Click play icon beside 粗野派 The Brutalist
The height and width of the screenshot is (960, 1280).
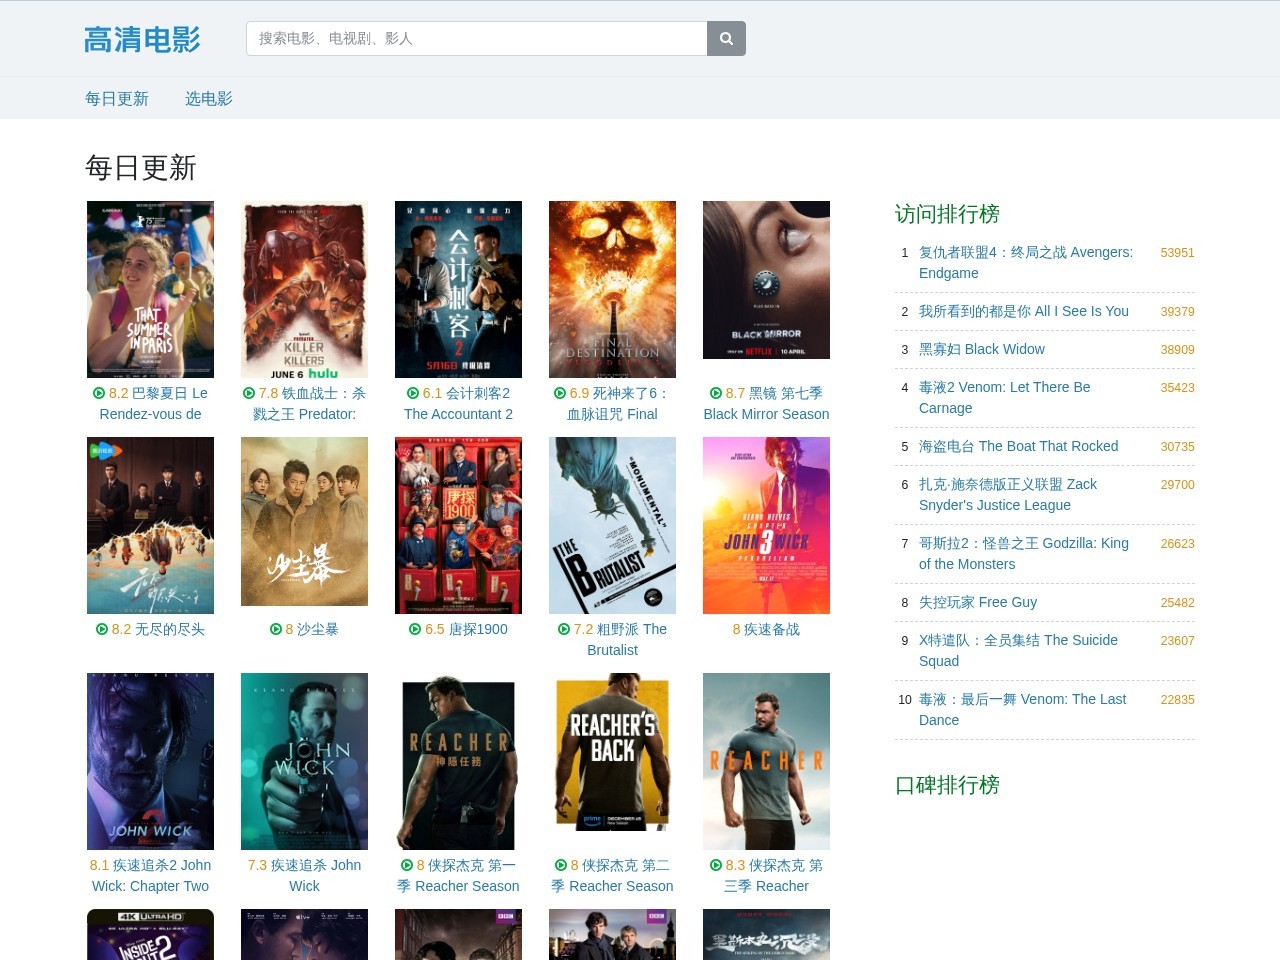click(564, 630)
